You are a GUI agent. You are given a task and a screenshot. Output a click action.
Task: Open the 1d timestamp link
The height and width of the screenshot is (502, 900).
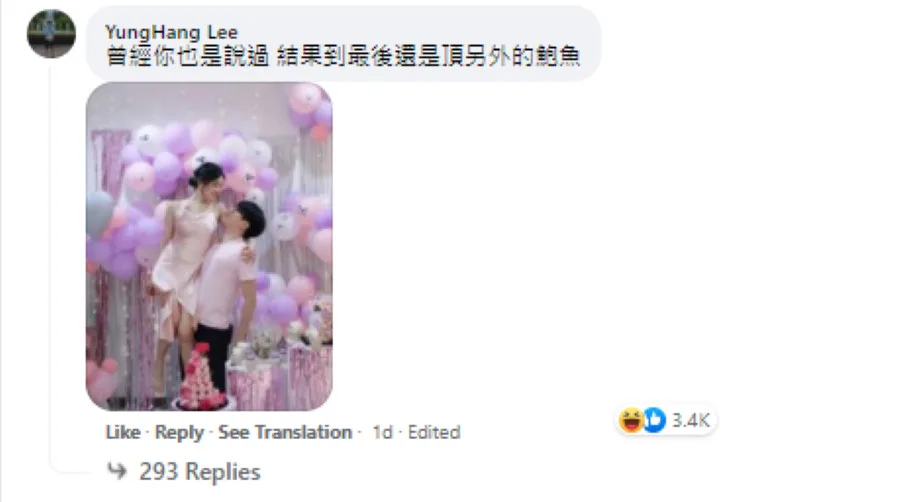382,432
